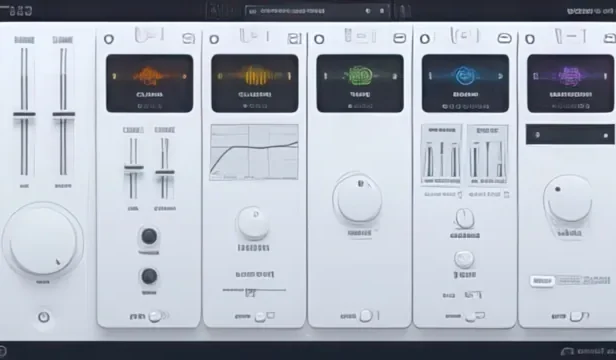Tick the checkbox under the blue module's first meter

click(x=460, y=195)
